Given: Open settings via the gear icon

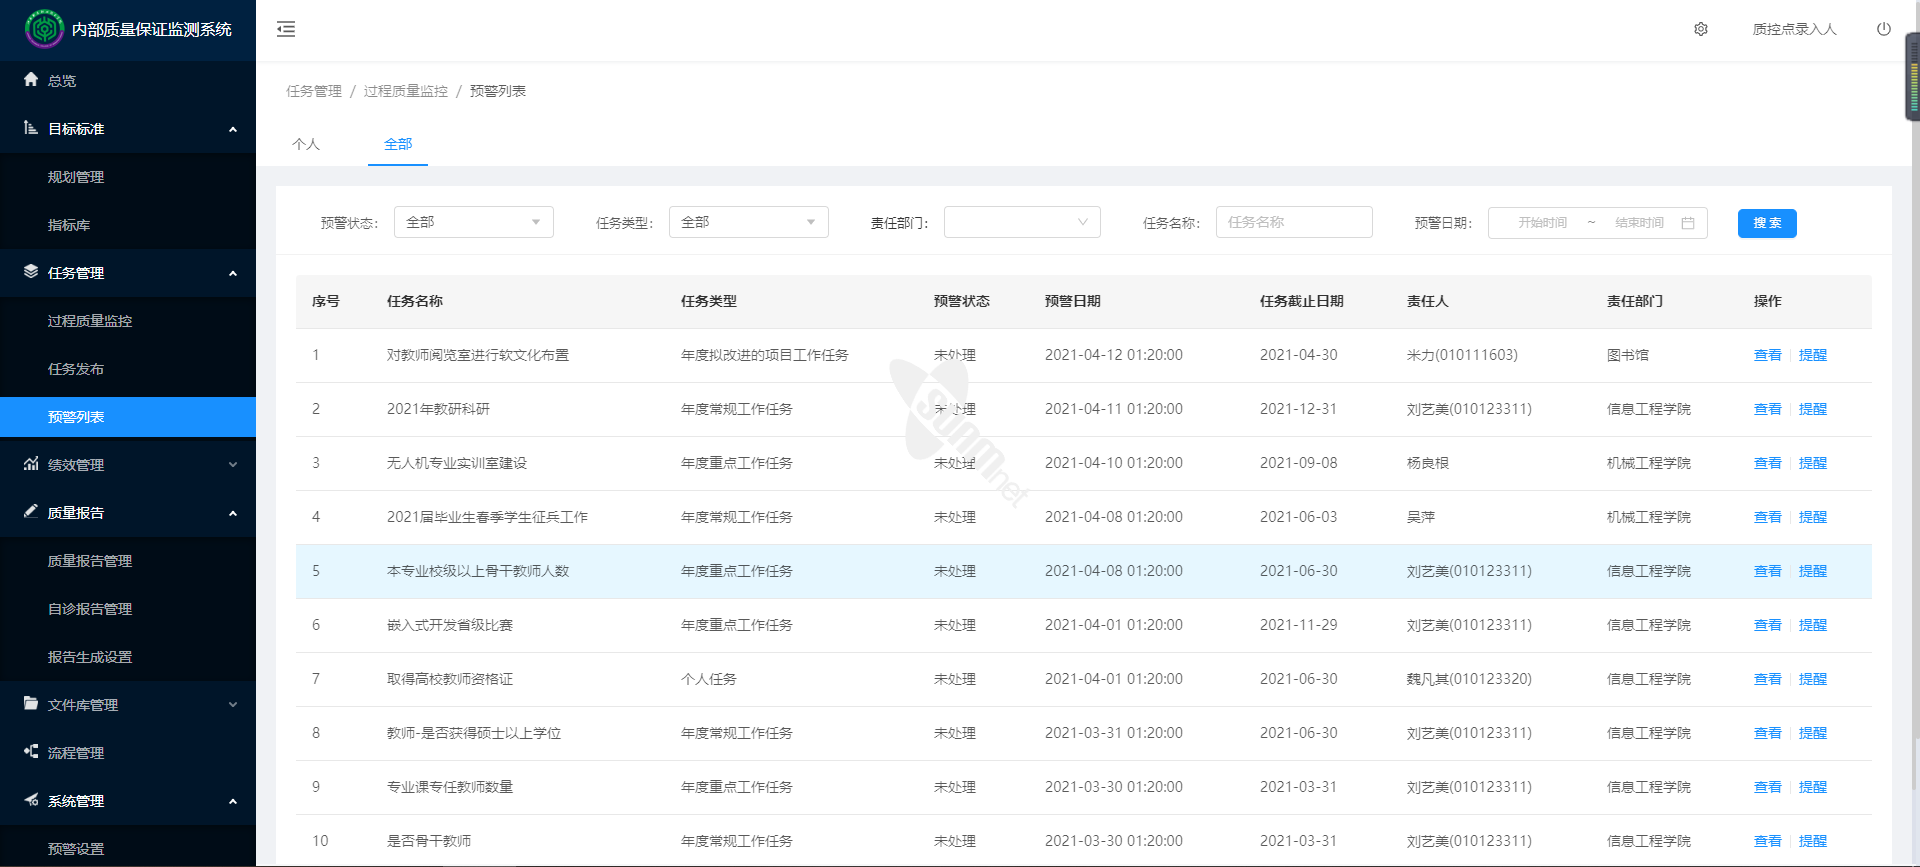Looking at the screenshot, I should coord(1700,29).
